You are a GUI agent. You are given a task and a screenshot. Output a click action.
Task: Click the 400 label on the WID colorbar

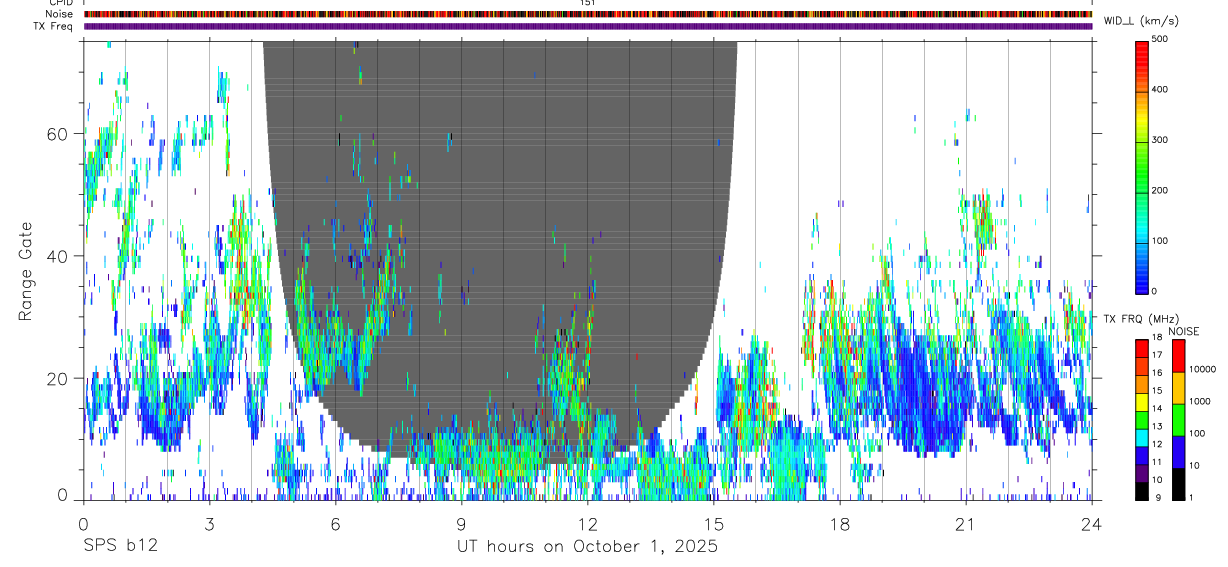point(1160,90)
